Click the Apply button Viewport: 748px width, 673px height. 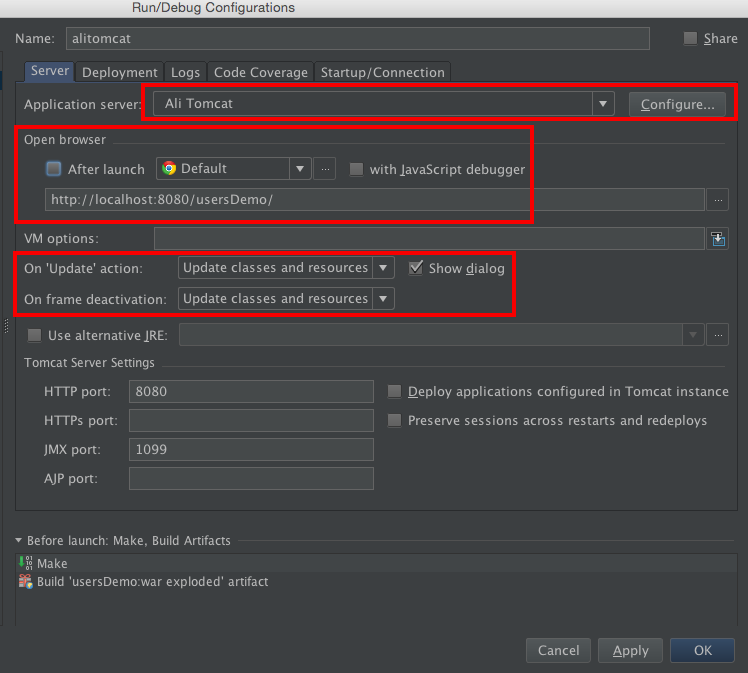pyautogui.click(x=630, y=651)
